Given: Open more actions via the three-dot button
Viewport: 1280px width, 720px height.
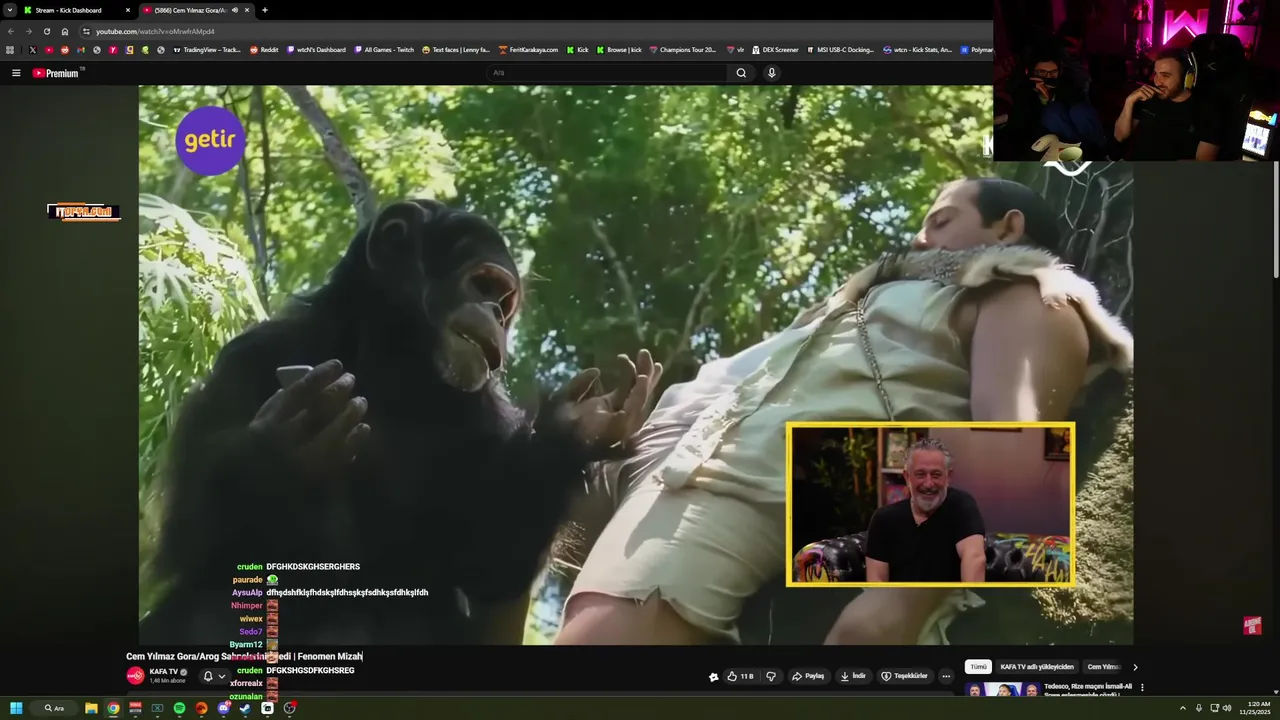Looking at the screenshot, I should point(946,676).
